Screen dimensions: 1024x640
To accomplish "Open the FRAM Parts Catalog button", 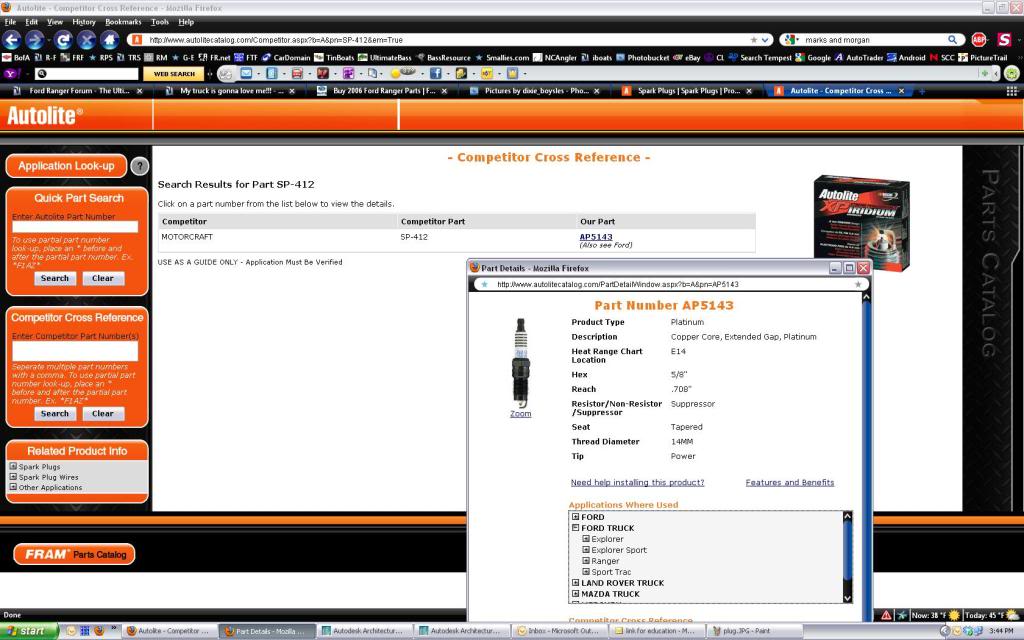I will point(74,554).
